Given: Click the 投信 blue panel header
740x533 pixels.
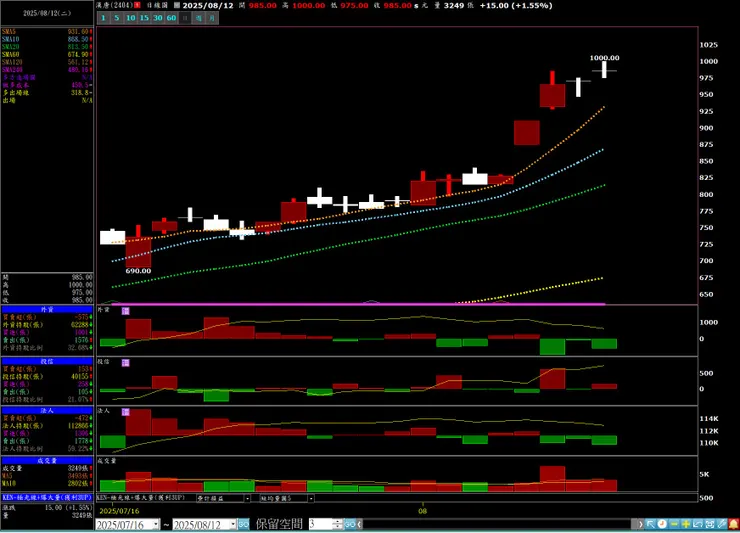Looking at the screenshot, I should pyautogui.click(x=47, y=362).
